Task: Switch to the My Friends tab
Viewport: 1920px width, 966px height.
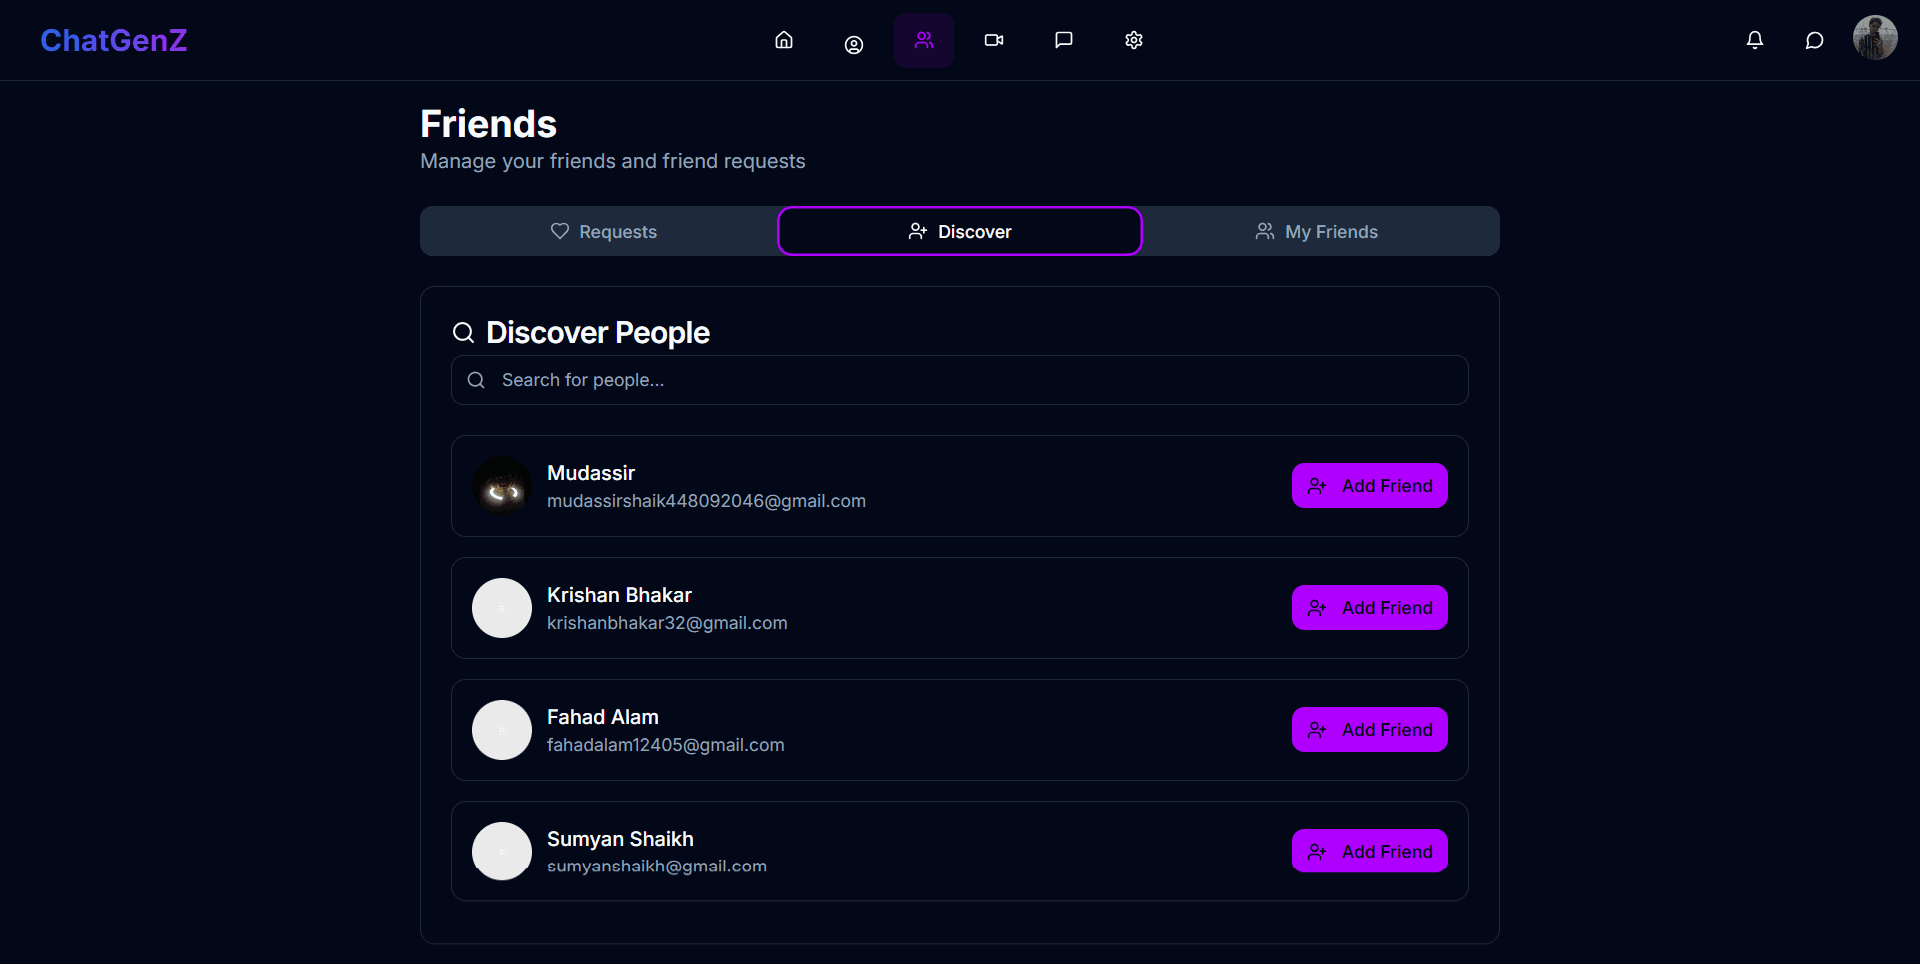Action: (1317, 231)
